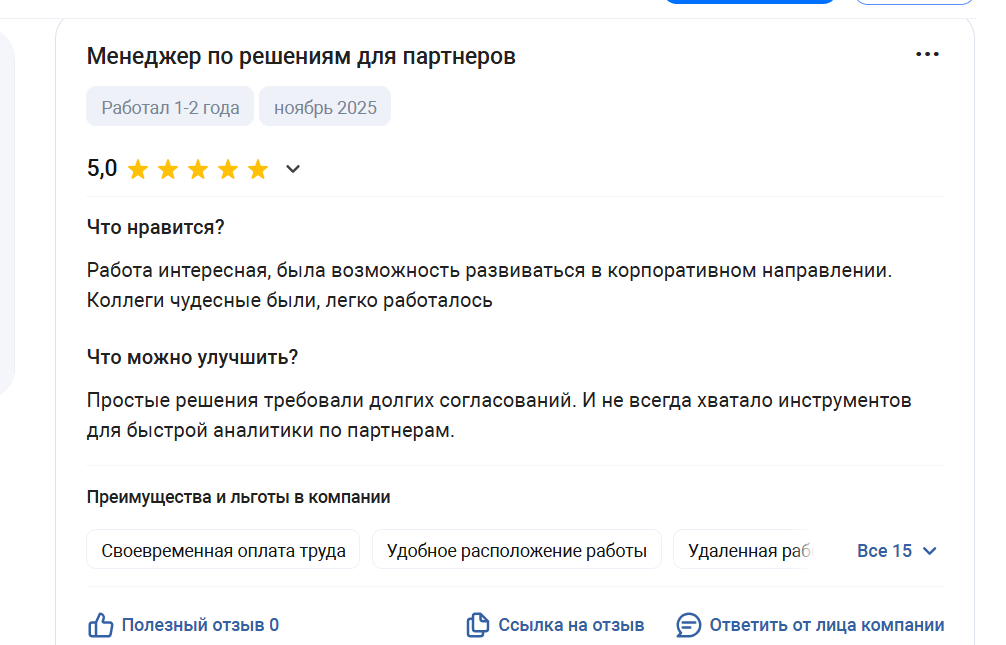Click "Ответить от лица компании"
Image resolution: width=1006 pixels, height=645 pixels.
(x=826, y=626)
